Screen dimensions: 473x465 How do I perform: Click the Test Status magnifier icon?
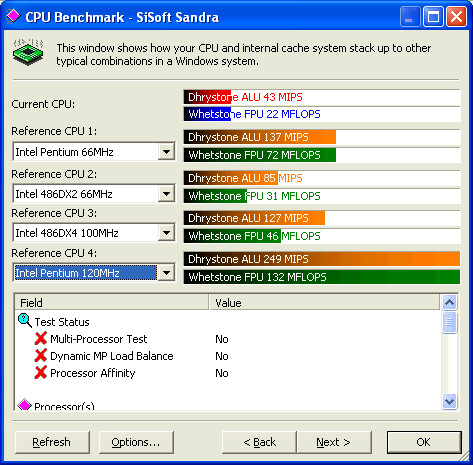pos(25,321)
